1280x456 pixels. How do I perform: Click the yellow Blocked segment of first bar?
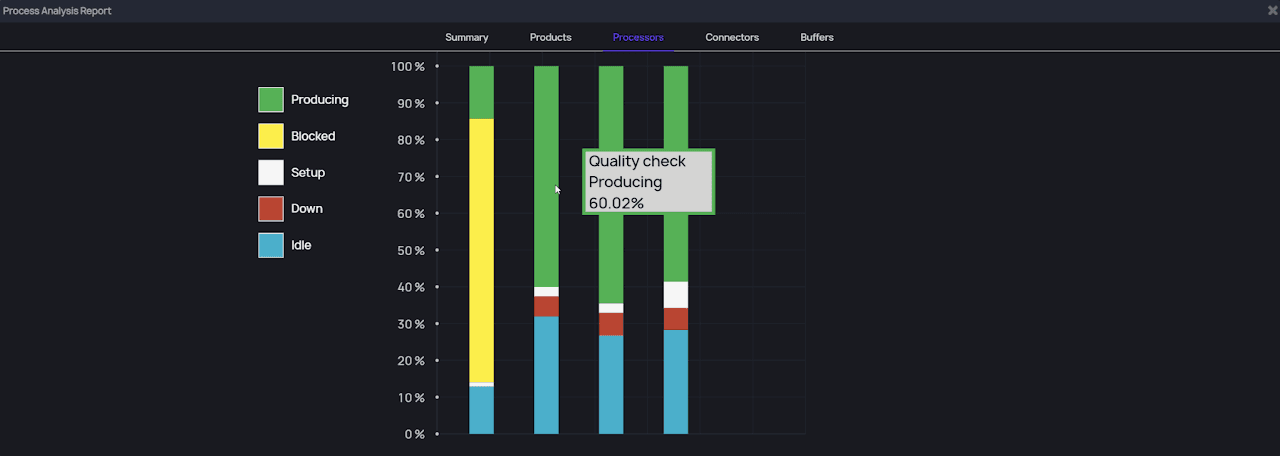click(x=481, y=250)
